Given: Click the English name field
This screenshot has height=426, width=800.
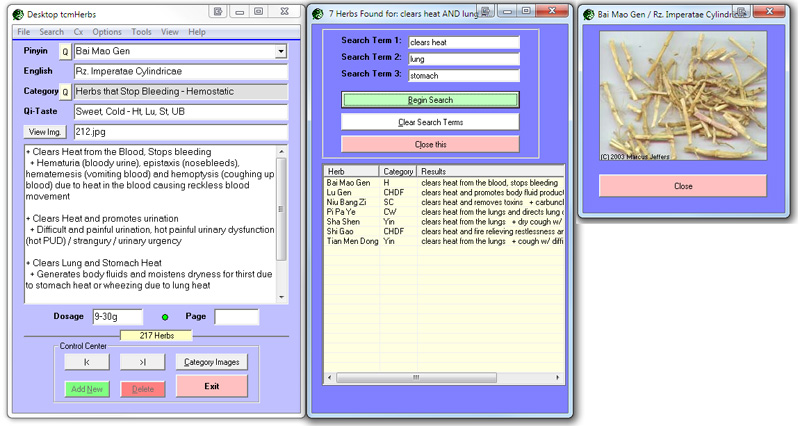Looking at the screenshot, I should [181, 71].
